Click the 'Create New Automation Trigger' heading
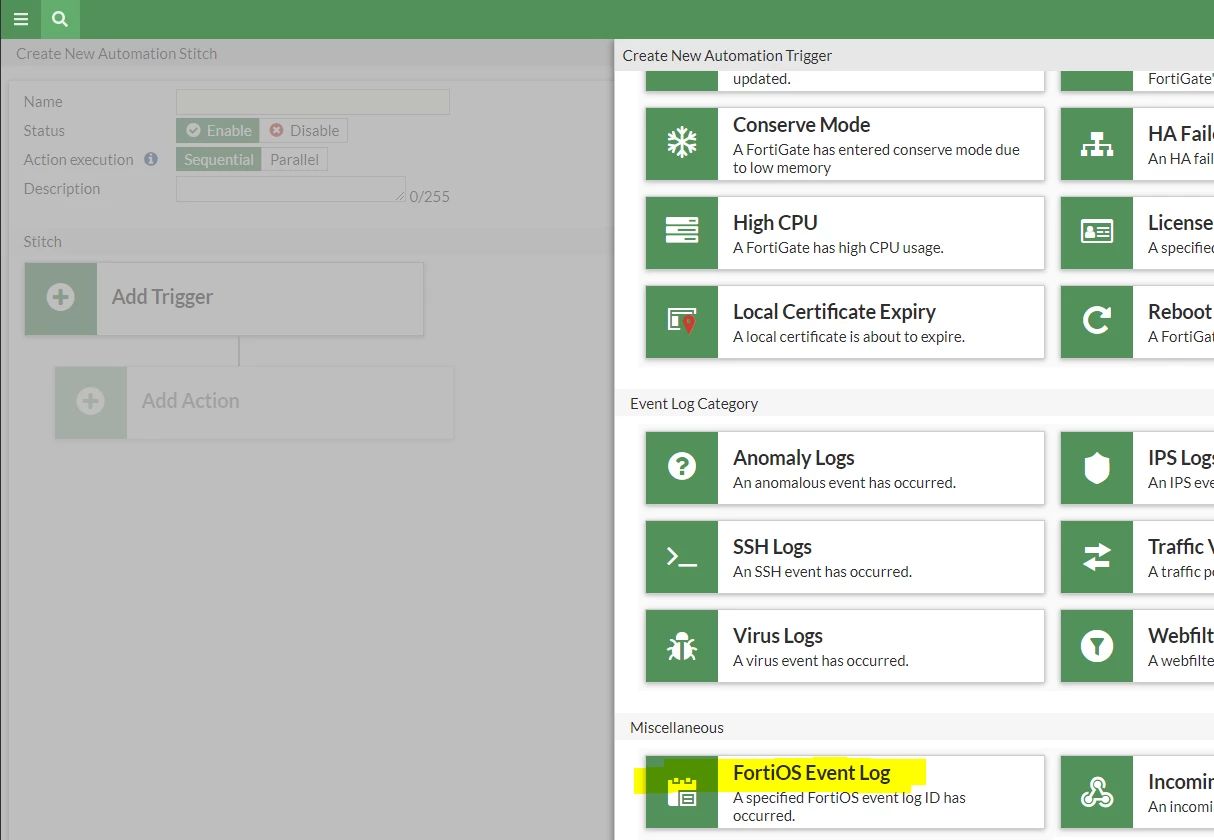Image resolution: width=1214 pixels, height=840 pixels. [x=727, y=56]
